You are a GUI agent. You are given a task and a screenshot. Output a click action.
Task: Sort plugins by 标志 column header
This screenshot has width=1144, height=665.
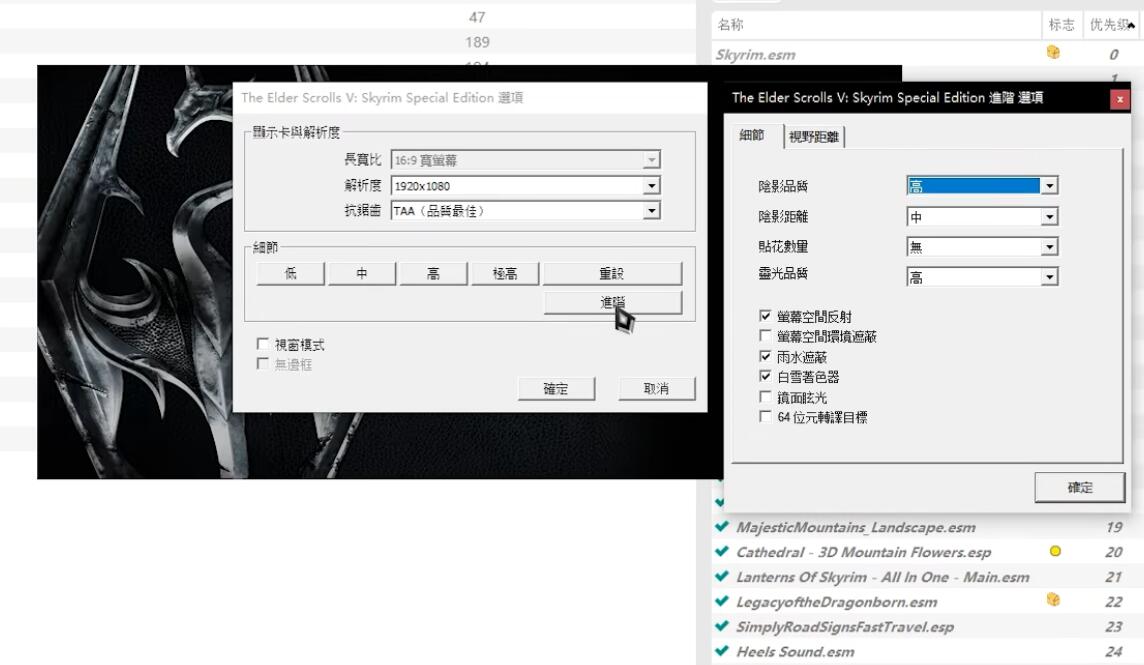(1062, 25)
